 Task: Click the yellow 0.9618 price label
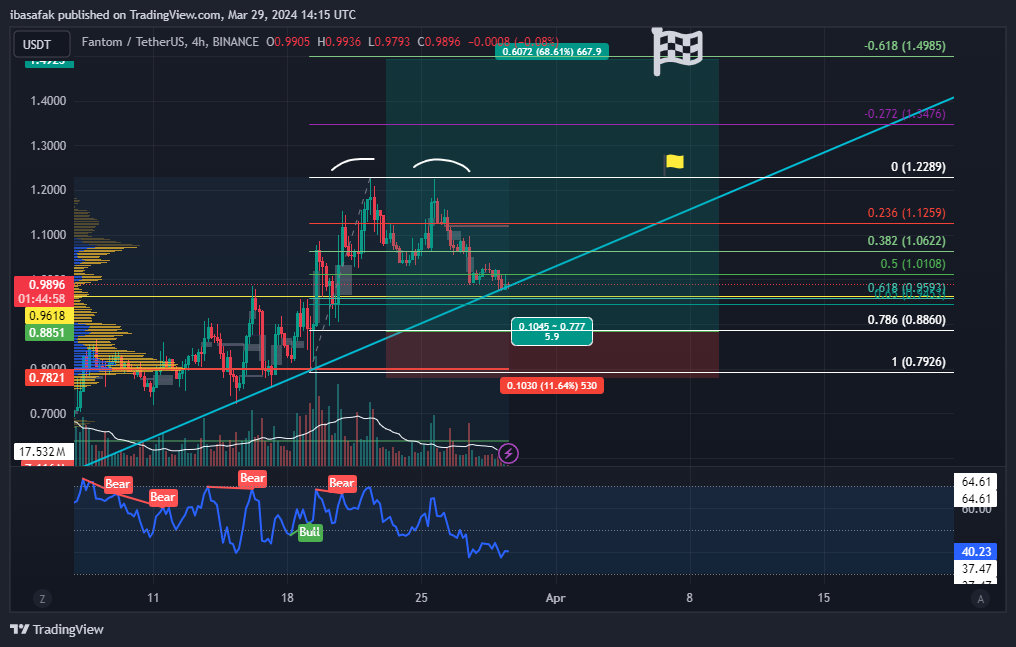[x=49, y=316]
